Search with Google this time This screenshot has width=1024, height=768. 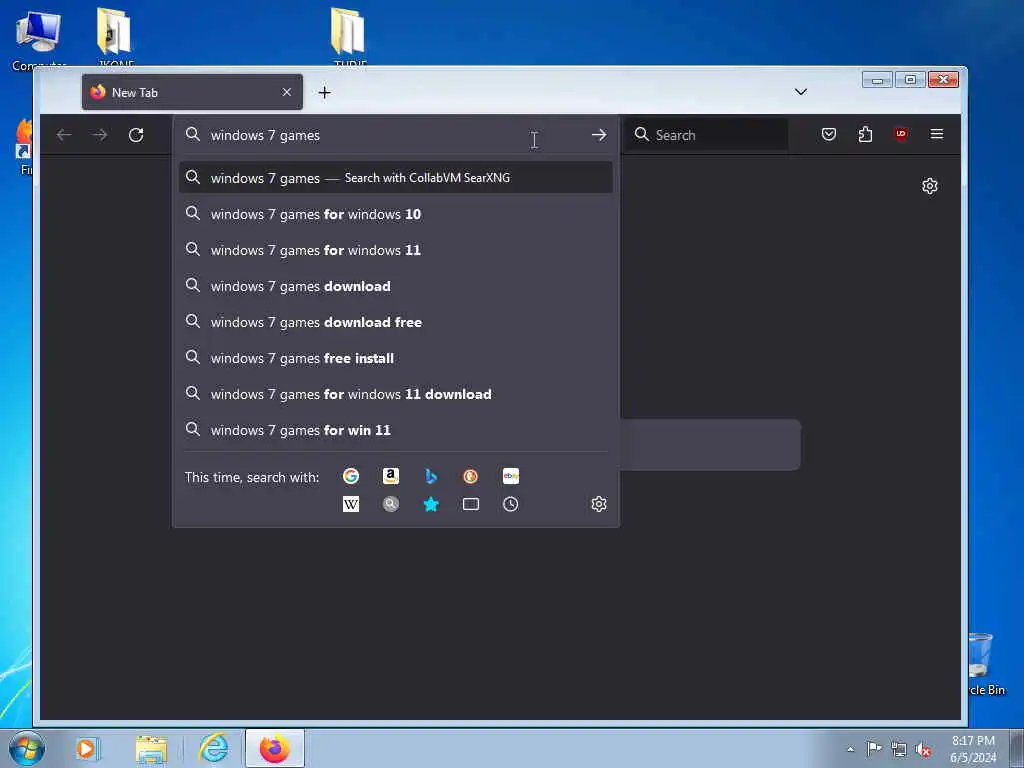pos(351,476)
